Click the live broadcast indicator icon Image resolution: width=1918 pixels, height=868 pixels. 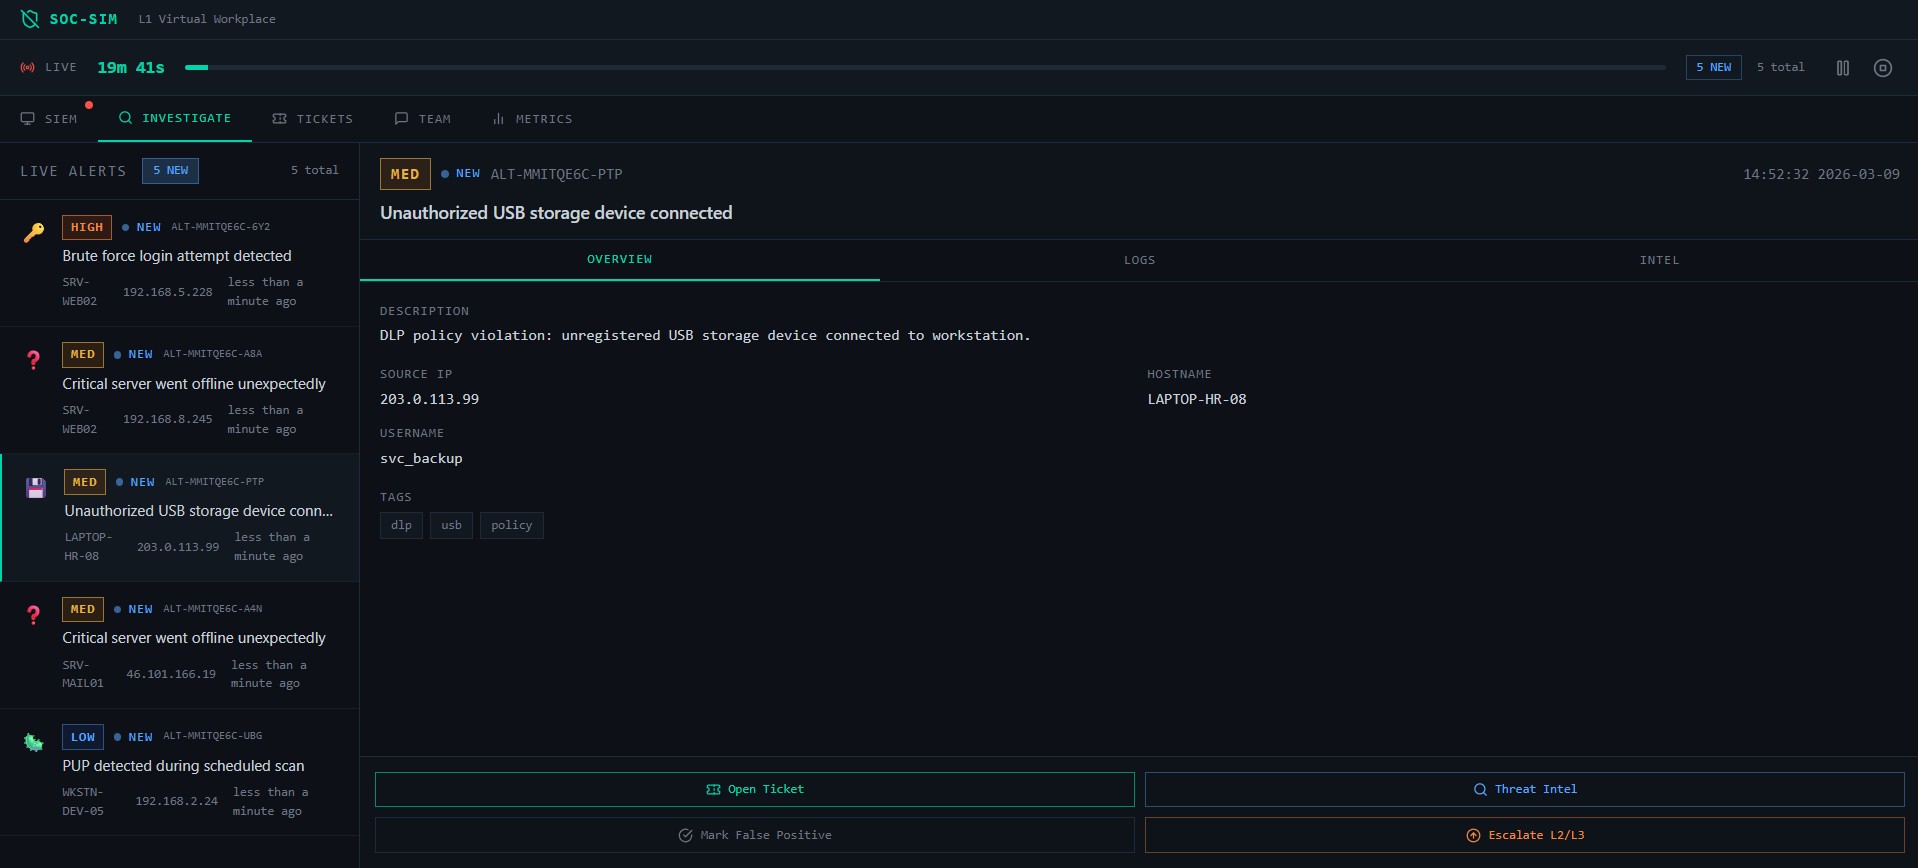[x=28, y=68]
